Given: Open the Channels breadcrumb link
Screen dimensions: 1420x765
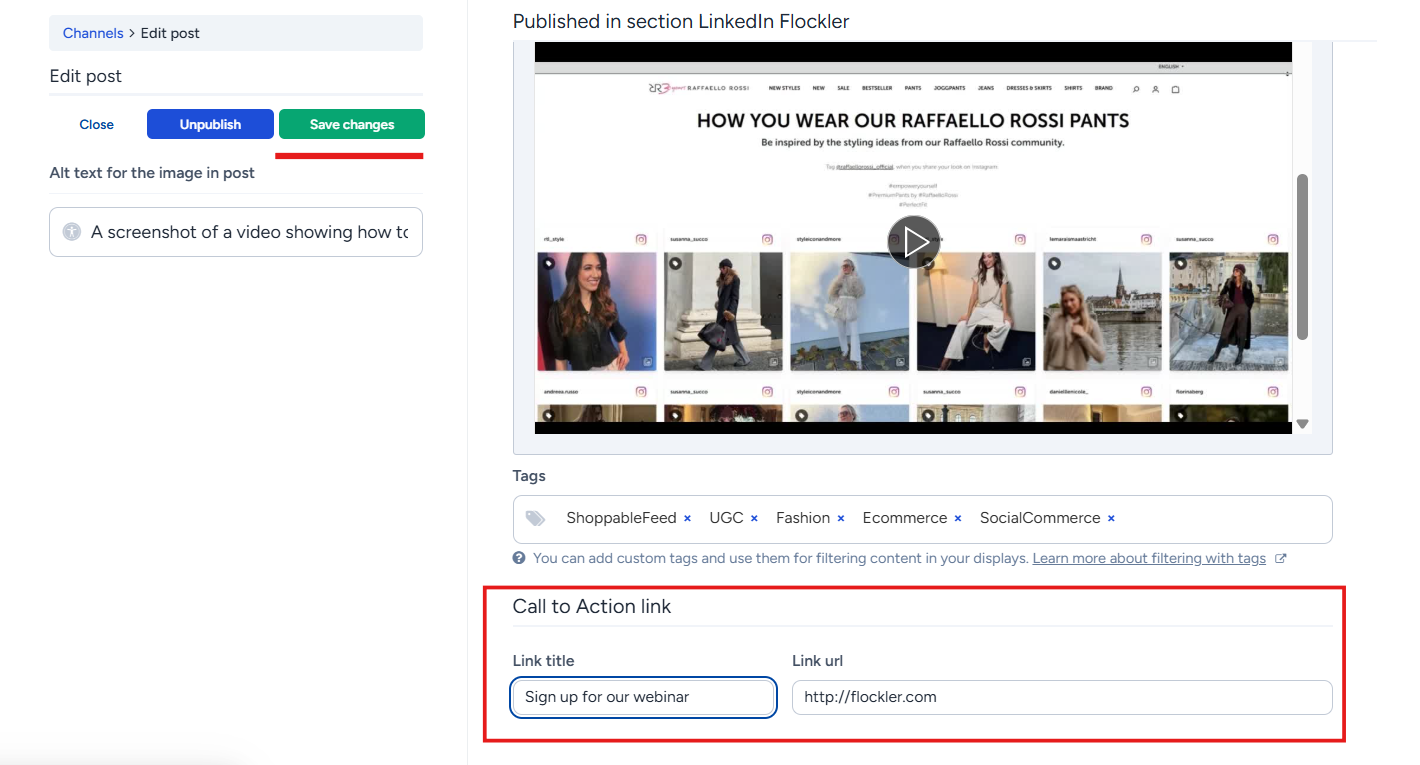Looking at the screenshot, I should 93,33.
